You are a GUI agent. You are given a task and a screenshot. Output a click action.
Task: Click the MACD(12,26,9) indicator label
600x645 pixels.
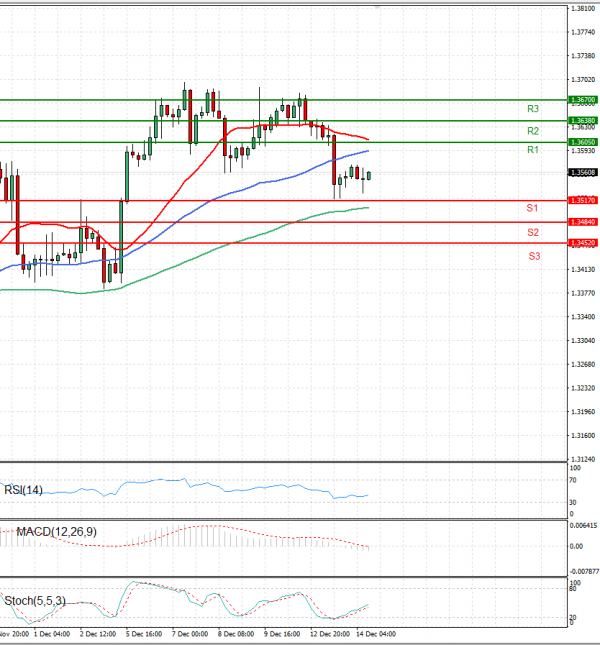[x=56, y=532]
